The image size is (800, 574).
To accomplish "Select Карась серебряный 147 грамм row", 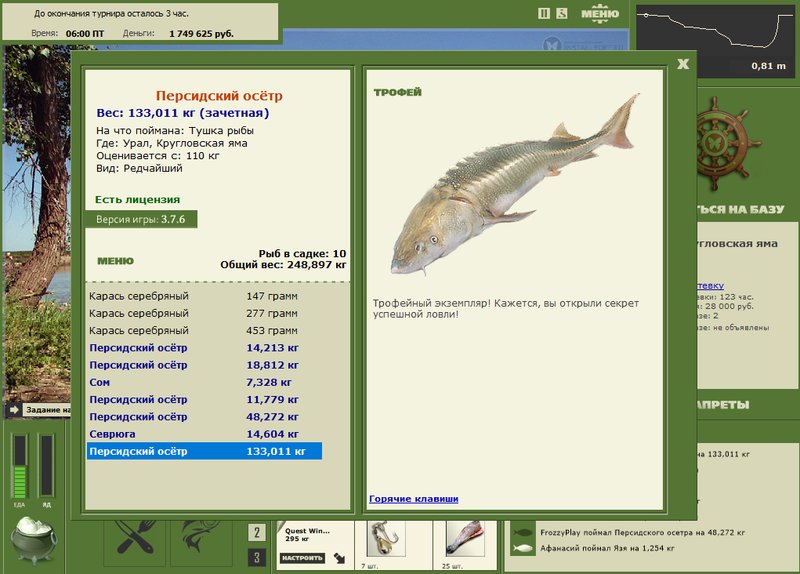I will click(x=204, y=296).
